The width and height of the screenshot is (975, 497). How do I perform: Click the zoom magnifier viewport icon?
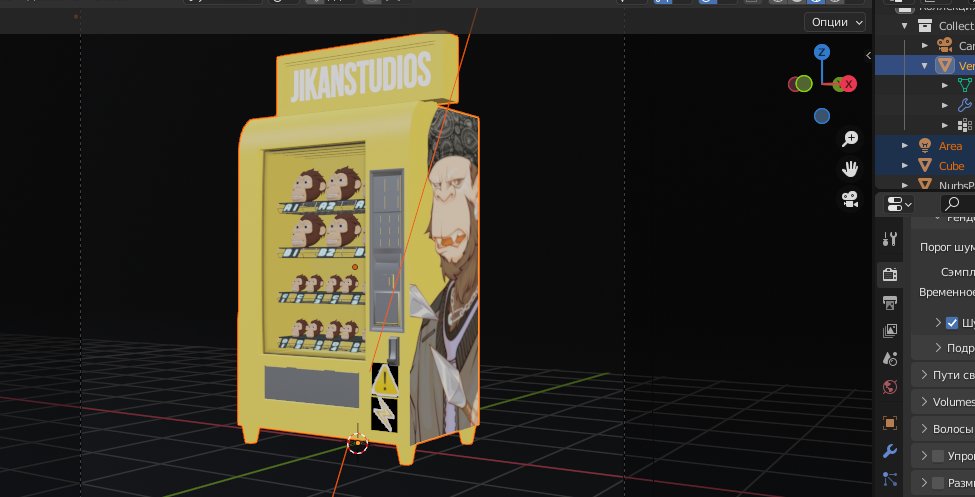(849, 139)
